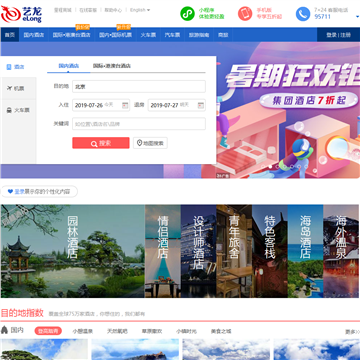Open the 在线客服 online support link
This screenshot has width=360, height=360.
tap(88, 10)
